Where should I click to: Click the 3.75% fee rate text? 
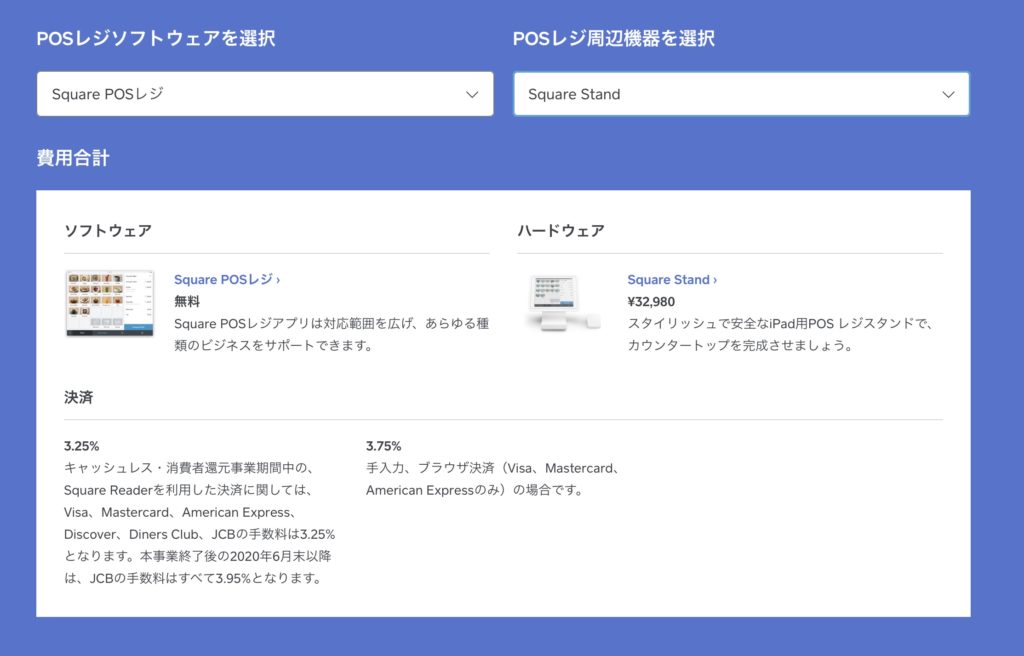(x=383, y=446)
